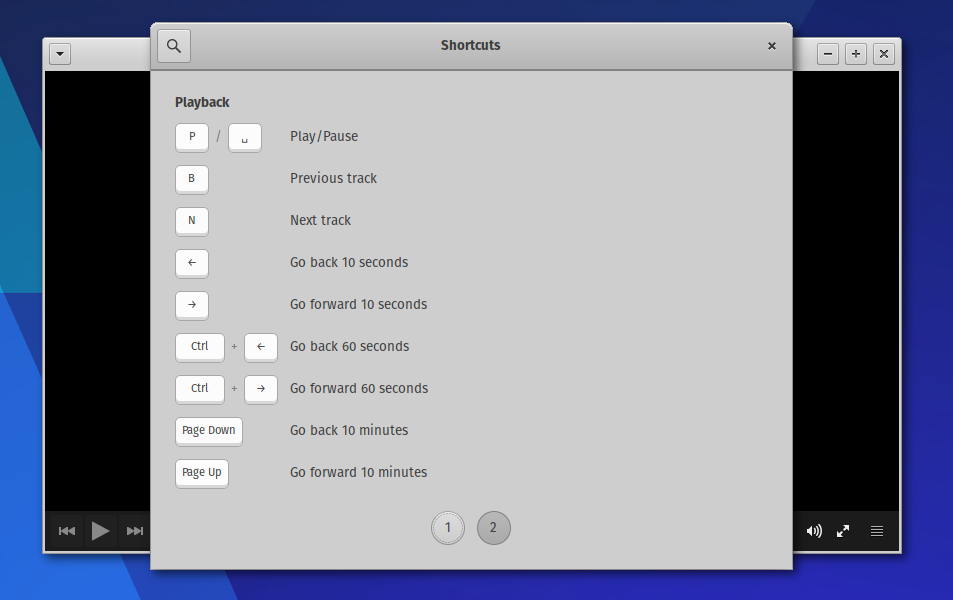953x600 pixels.
Task: Click the previous track icon in the player
Action: [x=66, y=531]
